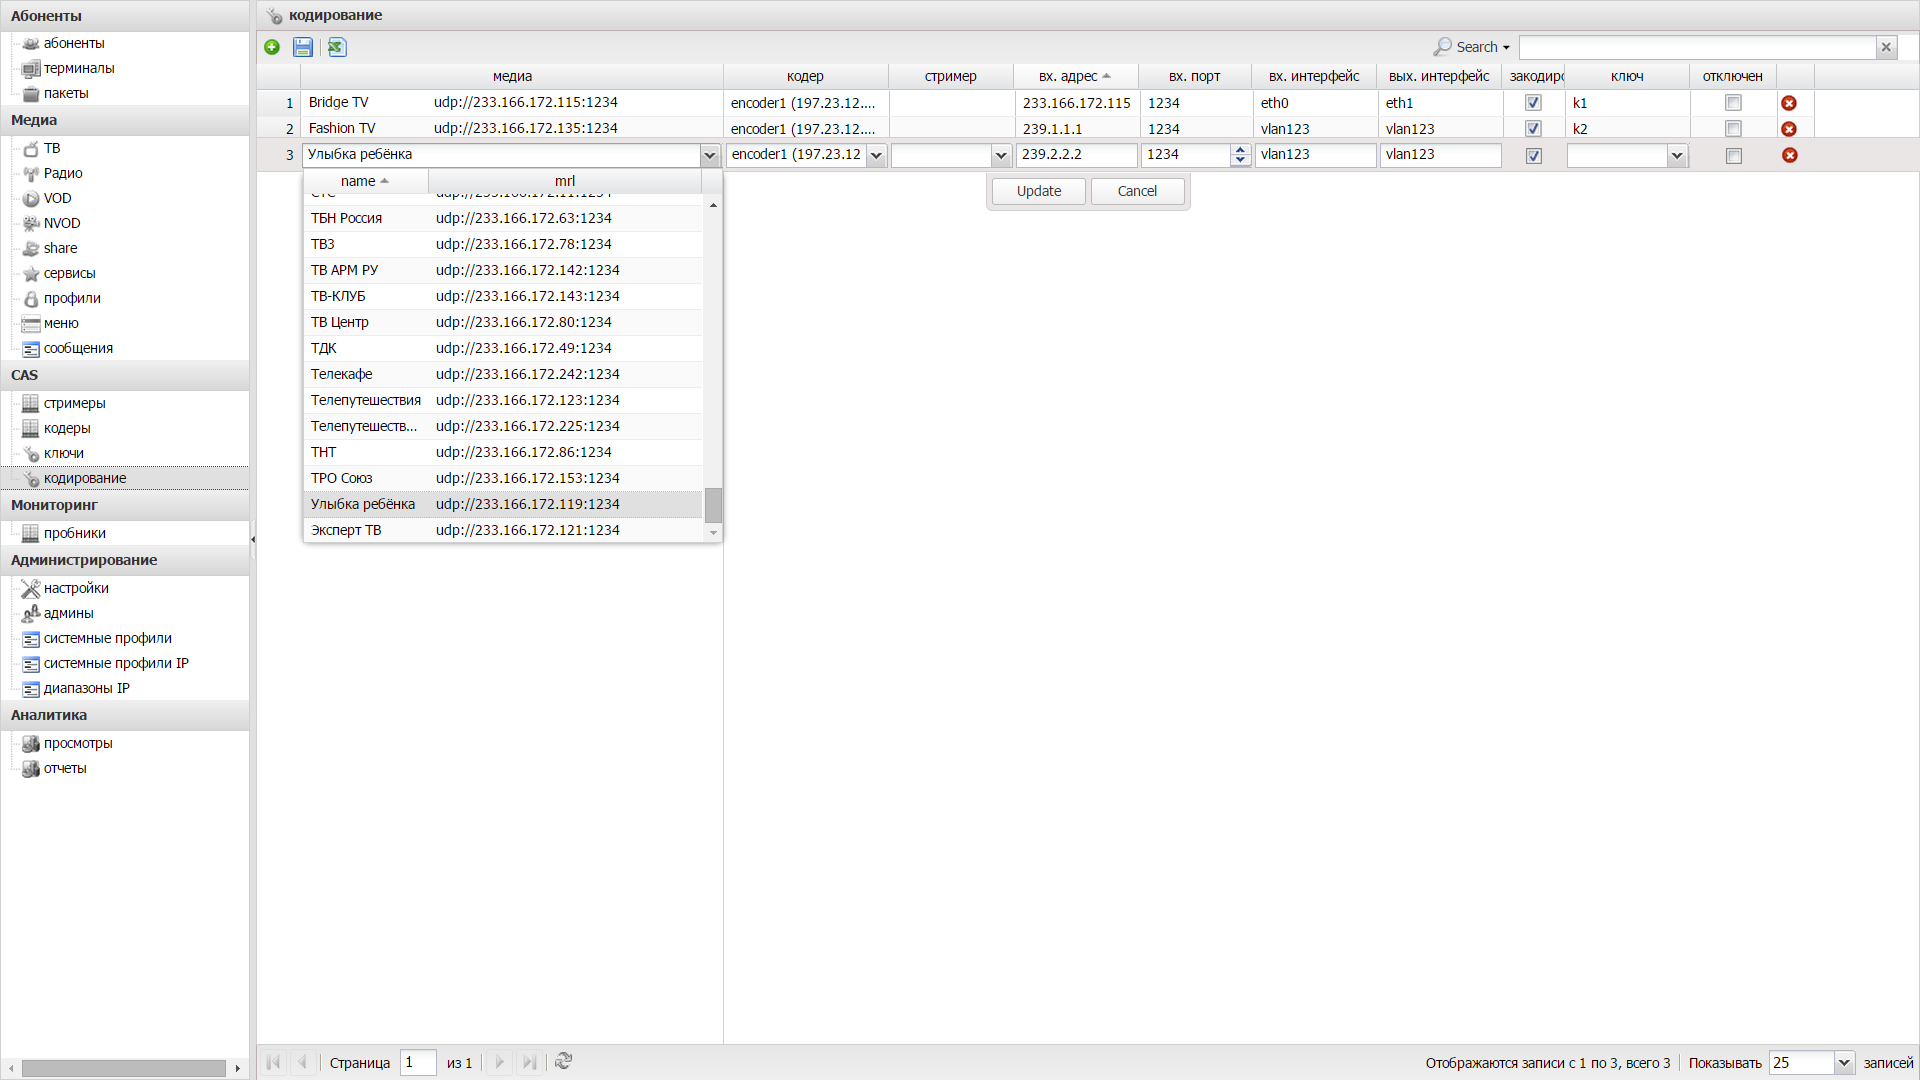Click the refresh/reload page icon
The width and height of the screenshot is (1920, 1080).
(x=564, y=1063)
